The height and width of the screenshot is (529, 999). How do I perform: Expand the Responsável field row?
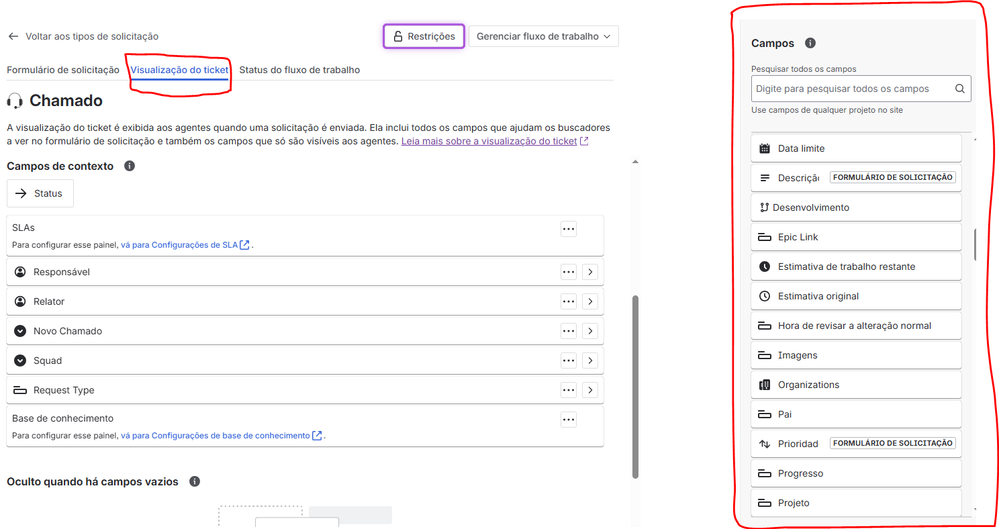[590, 272]
